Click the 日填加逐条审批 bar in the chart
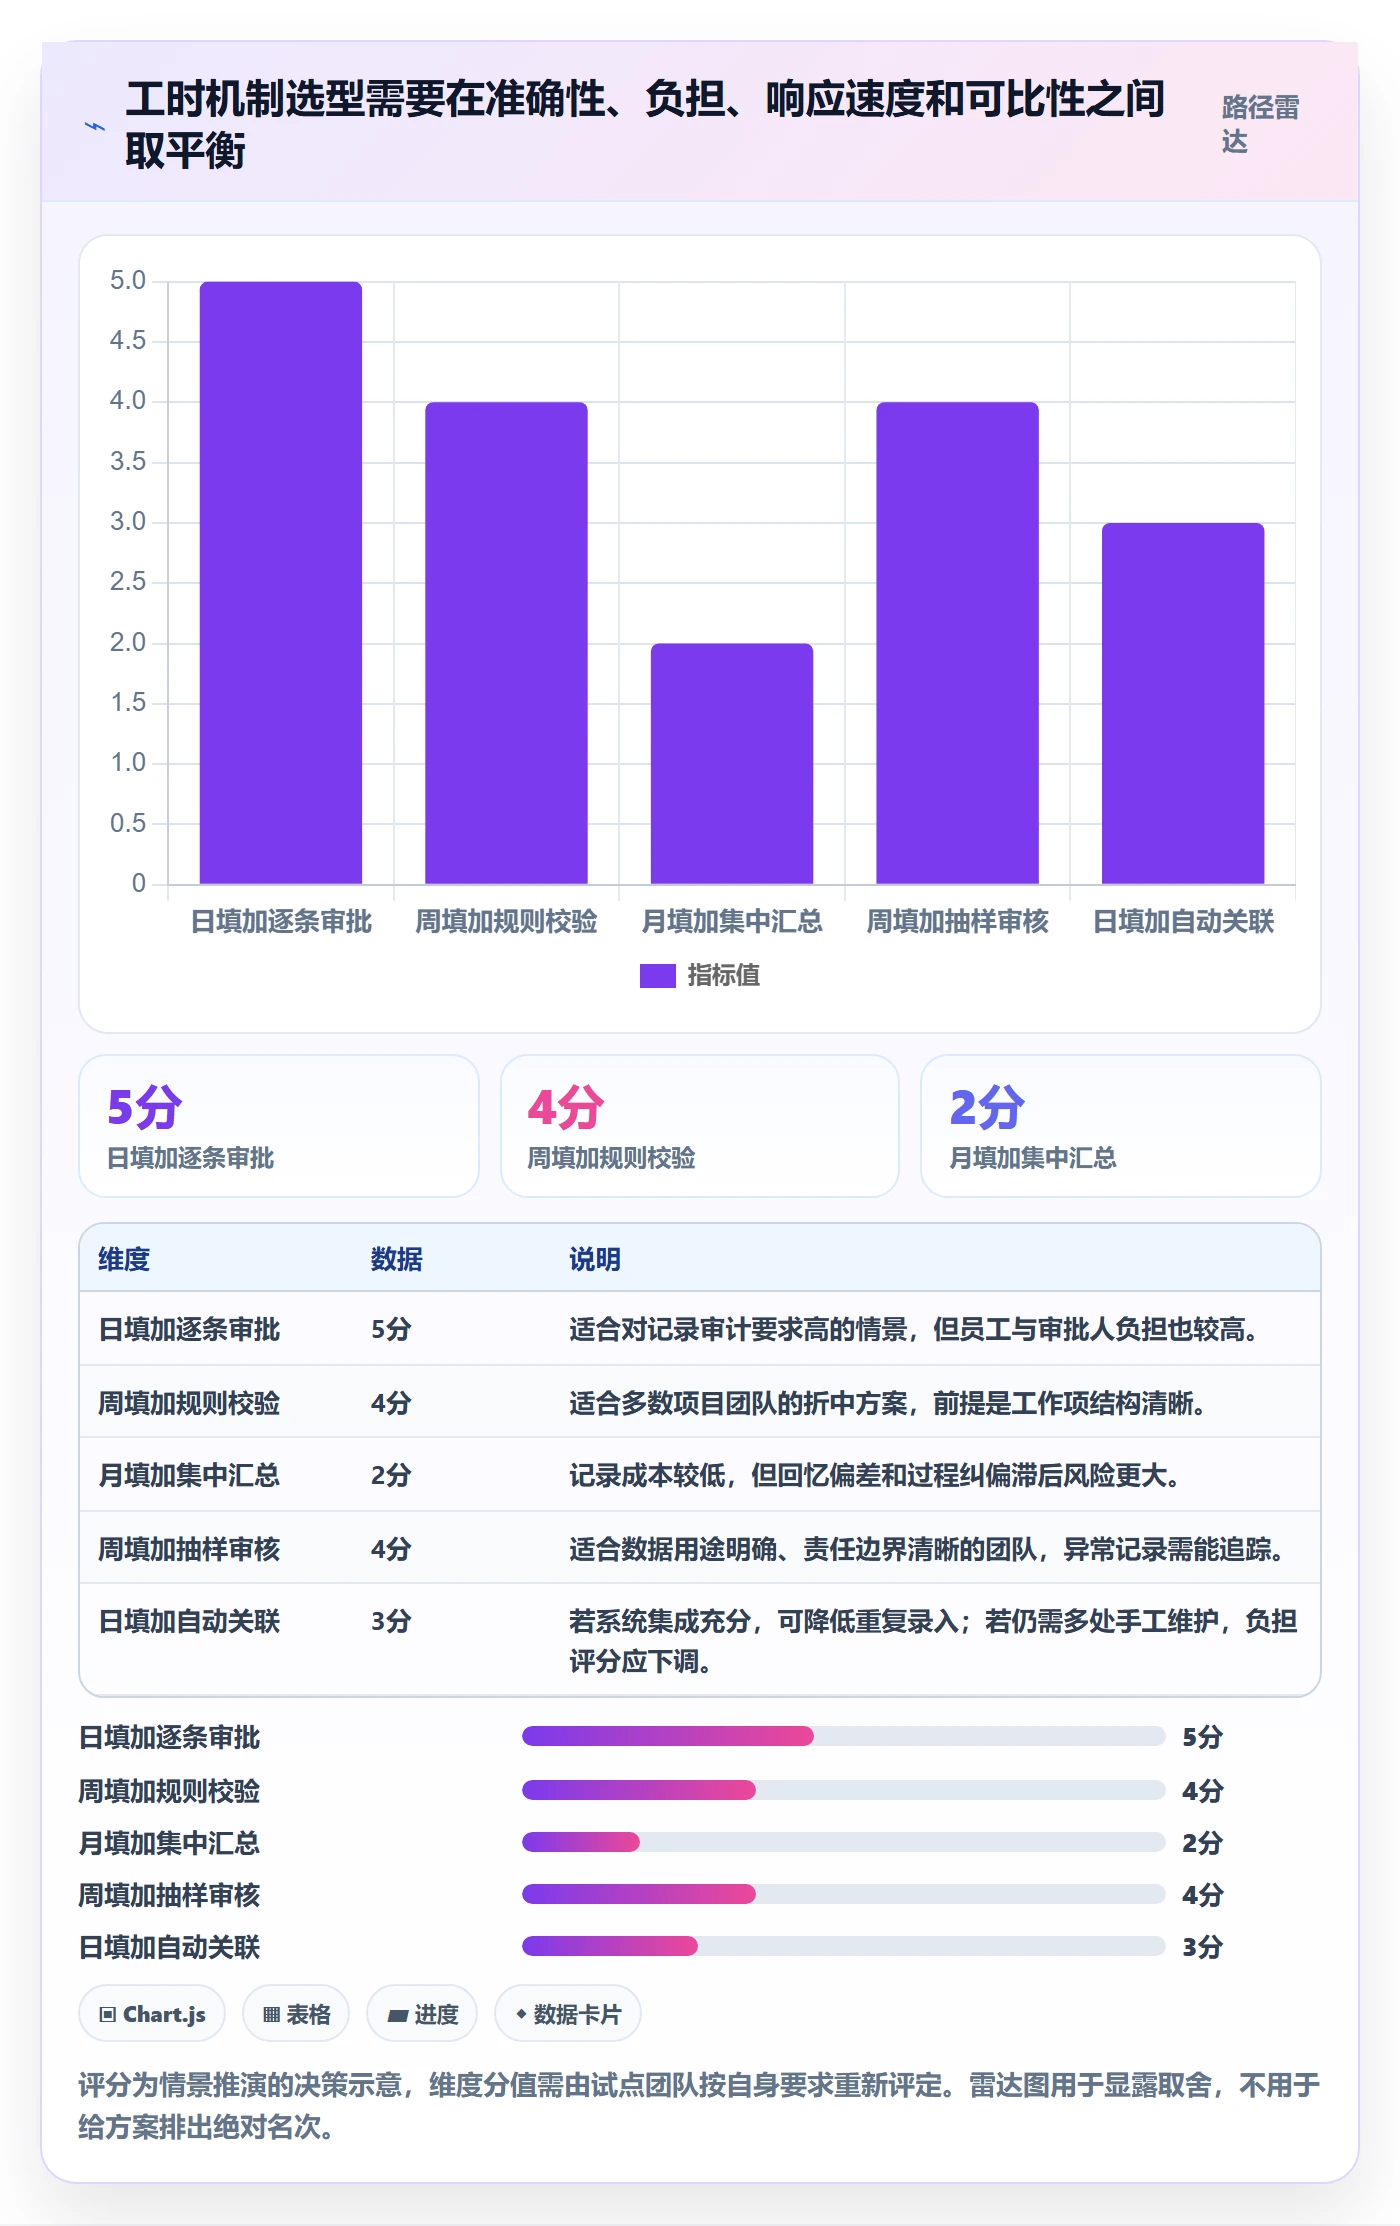Screen dimensions: 1400x2226 [281, 583]
